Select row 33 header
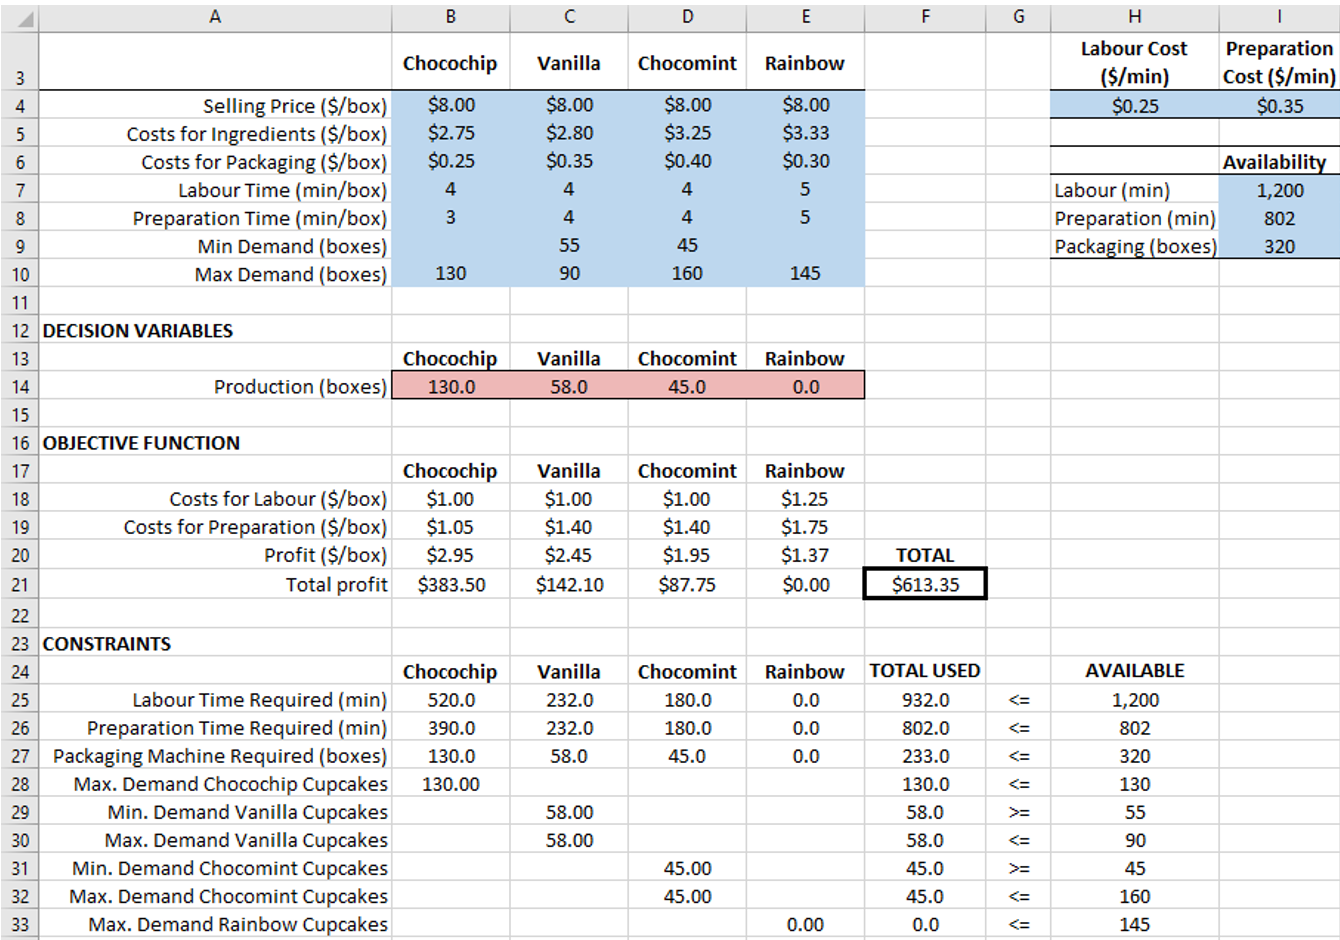 point(20,925)
